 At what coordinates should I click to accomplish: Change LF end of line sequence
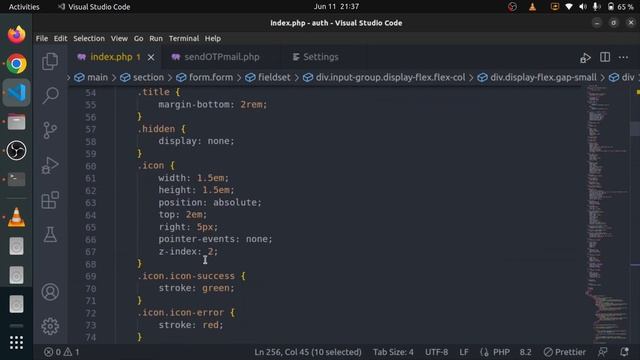click(464, 352)
